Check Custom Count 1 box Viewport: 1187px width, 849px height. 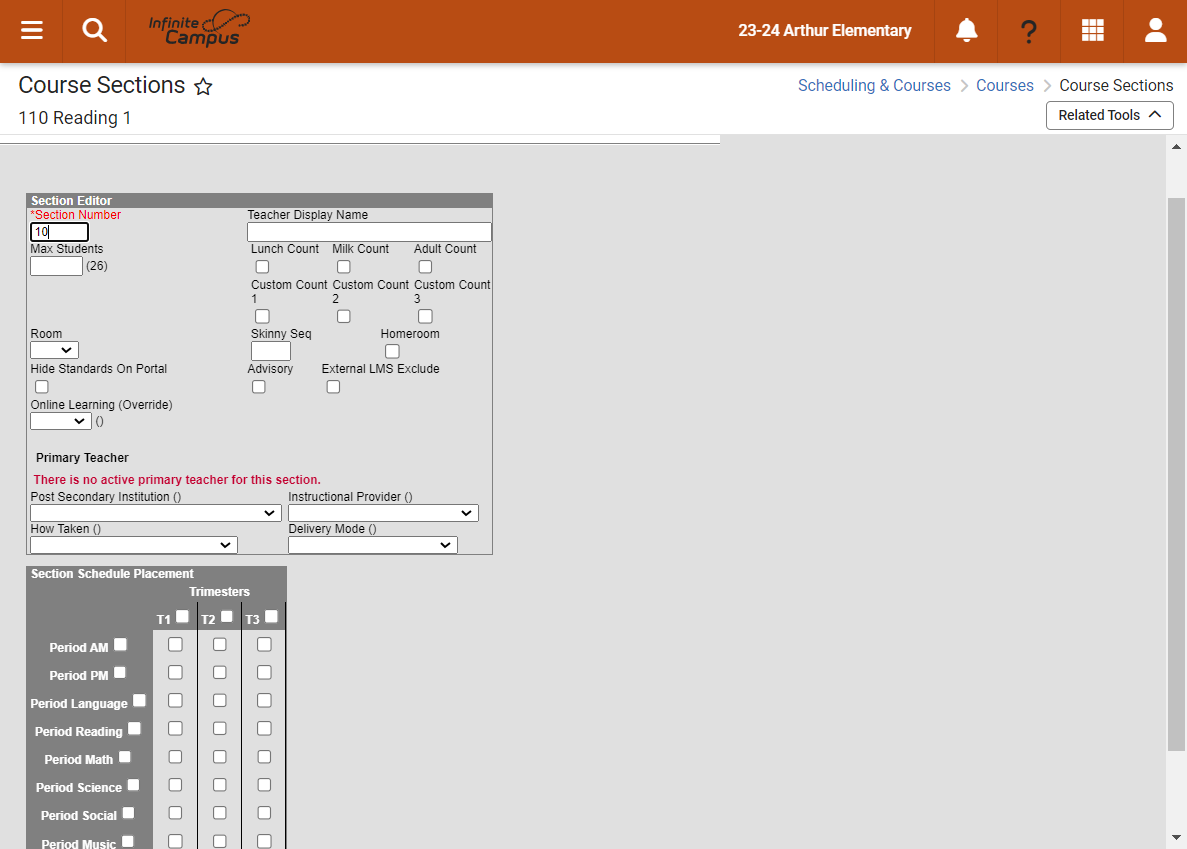click(262, 316)
